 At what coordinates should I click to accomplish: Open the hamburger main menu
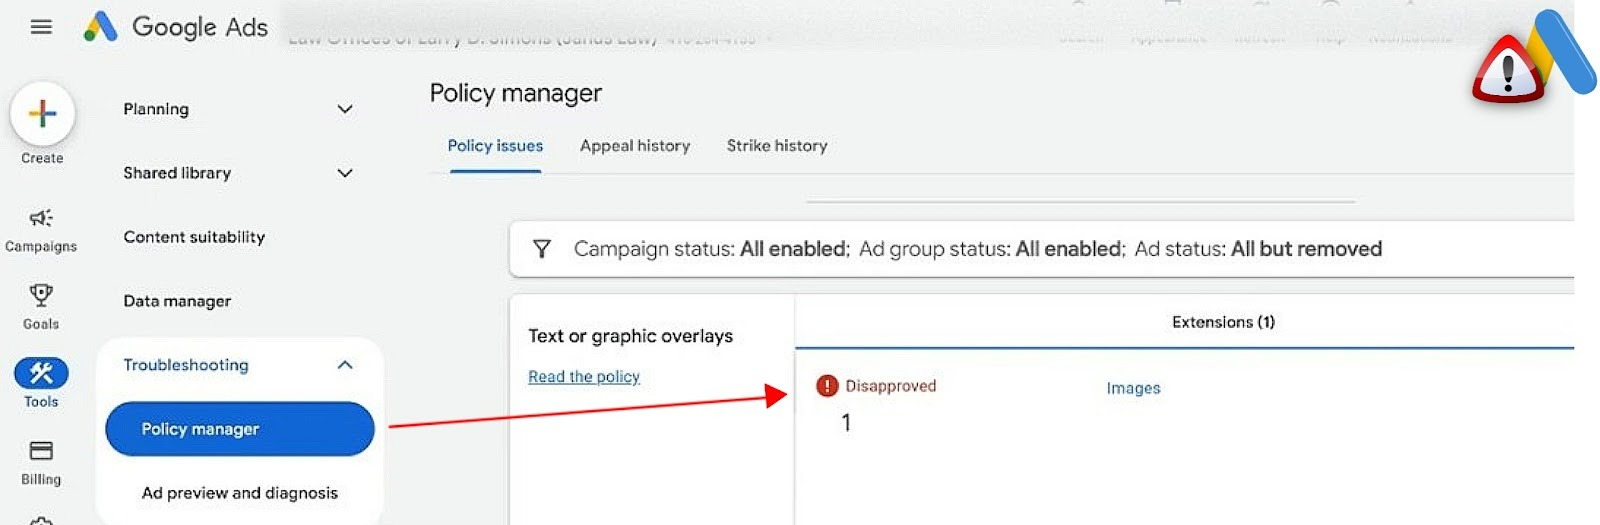[41, 27]
